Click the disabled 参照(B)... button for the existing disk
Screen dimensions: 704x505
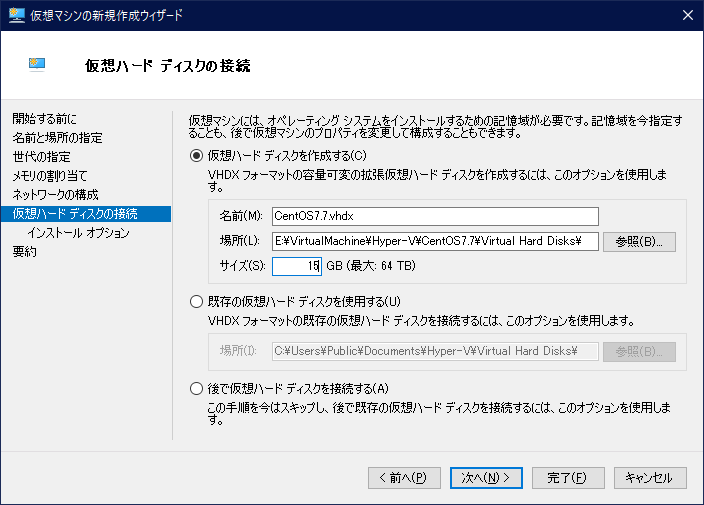639,352
